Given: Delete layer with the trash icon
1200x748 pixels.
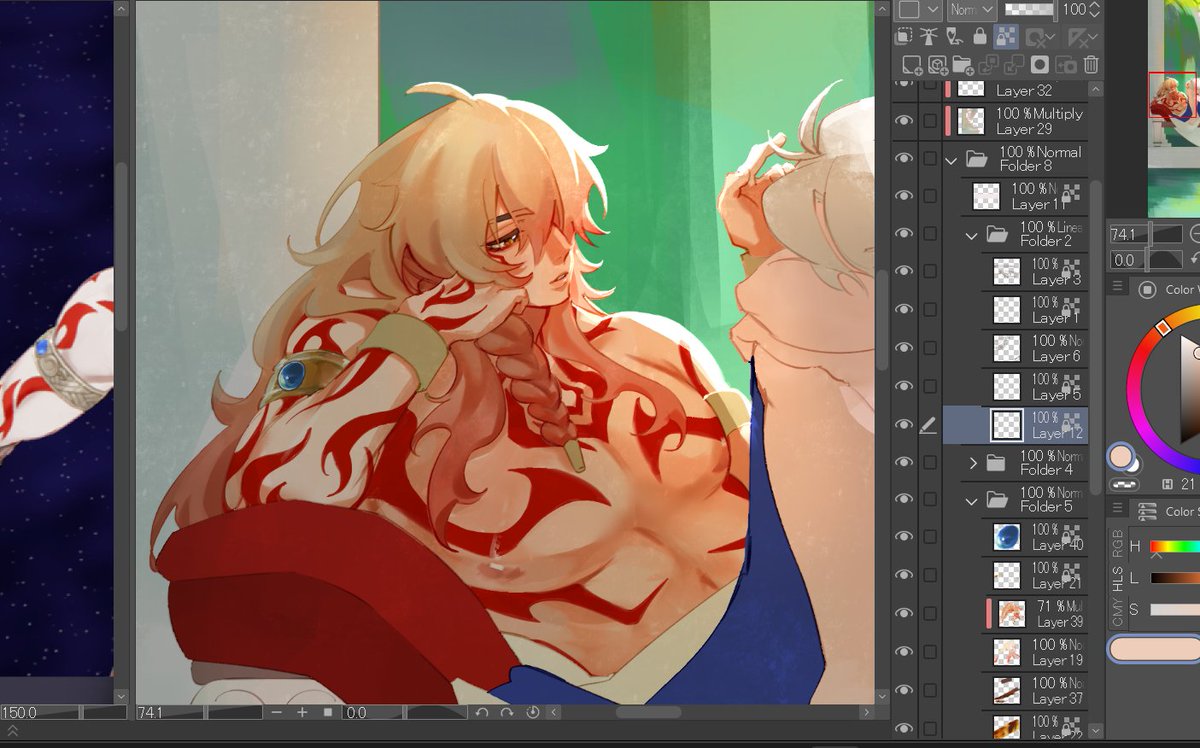Looking at the screenshot, I should coord(1091,65).
